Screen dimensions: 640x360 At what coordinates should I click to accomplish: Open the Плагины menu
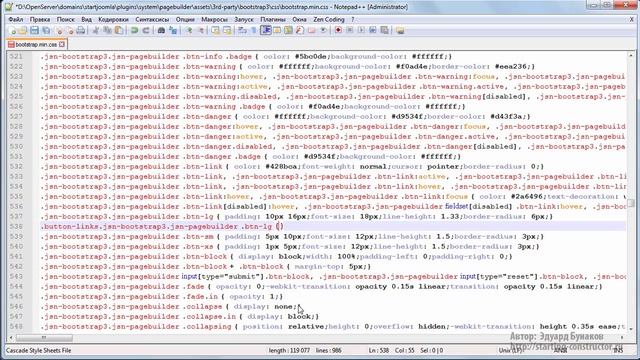(x=273, y=19)
